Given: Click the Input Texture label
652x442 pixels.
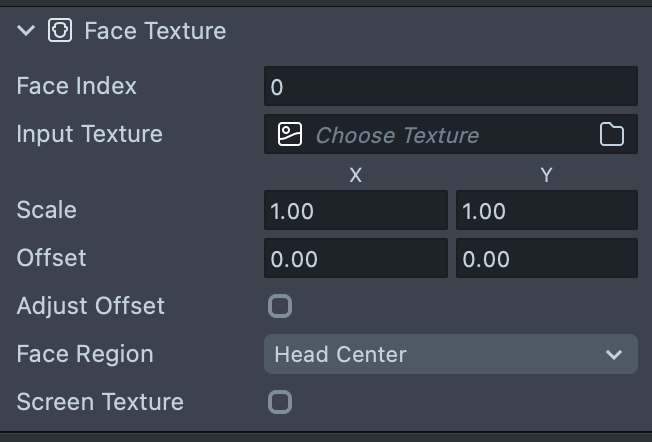Looking at the screenshot, I should point(89,134).
